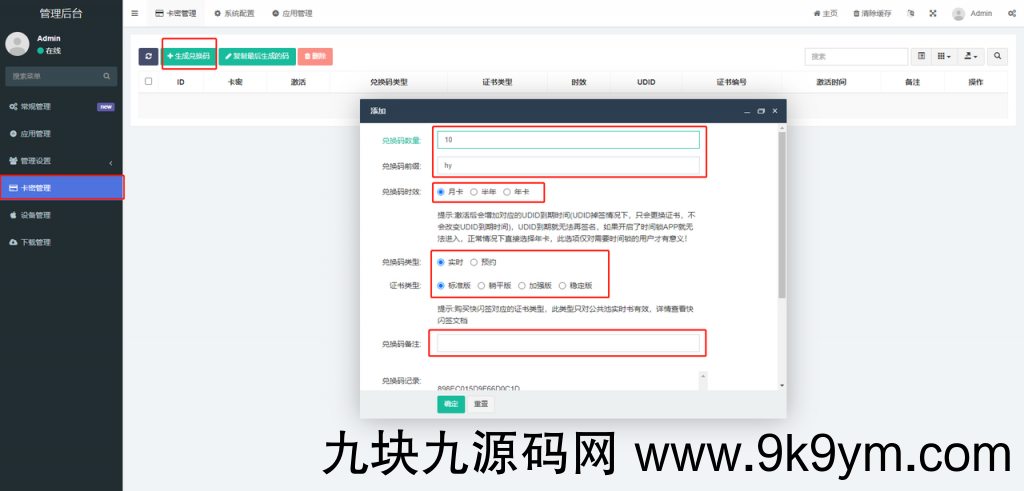Click 清除缓存 in the top bar

[872, 13]
